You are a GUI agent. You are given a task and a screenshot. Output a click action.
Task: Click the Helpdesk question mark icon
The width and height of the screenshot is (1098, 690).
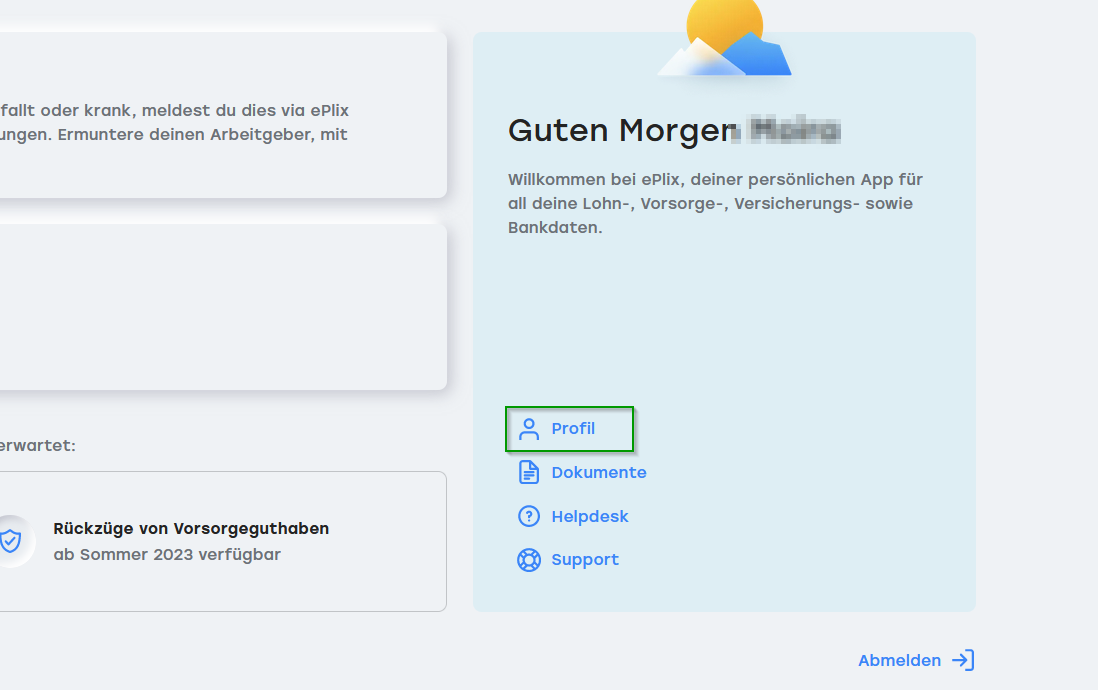click(529, 516)
